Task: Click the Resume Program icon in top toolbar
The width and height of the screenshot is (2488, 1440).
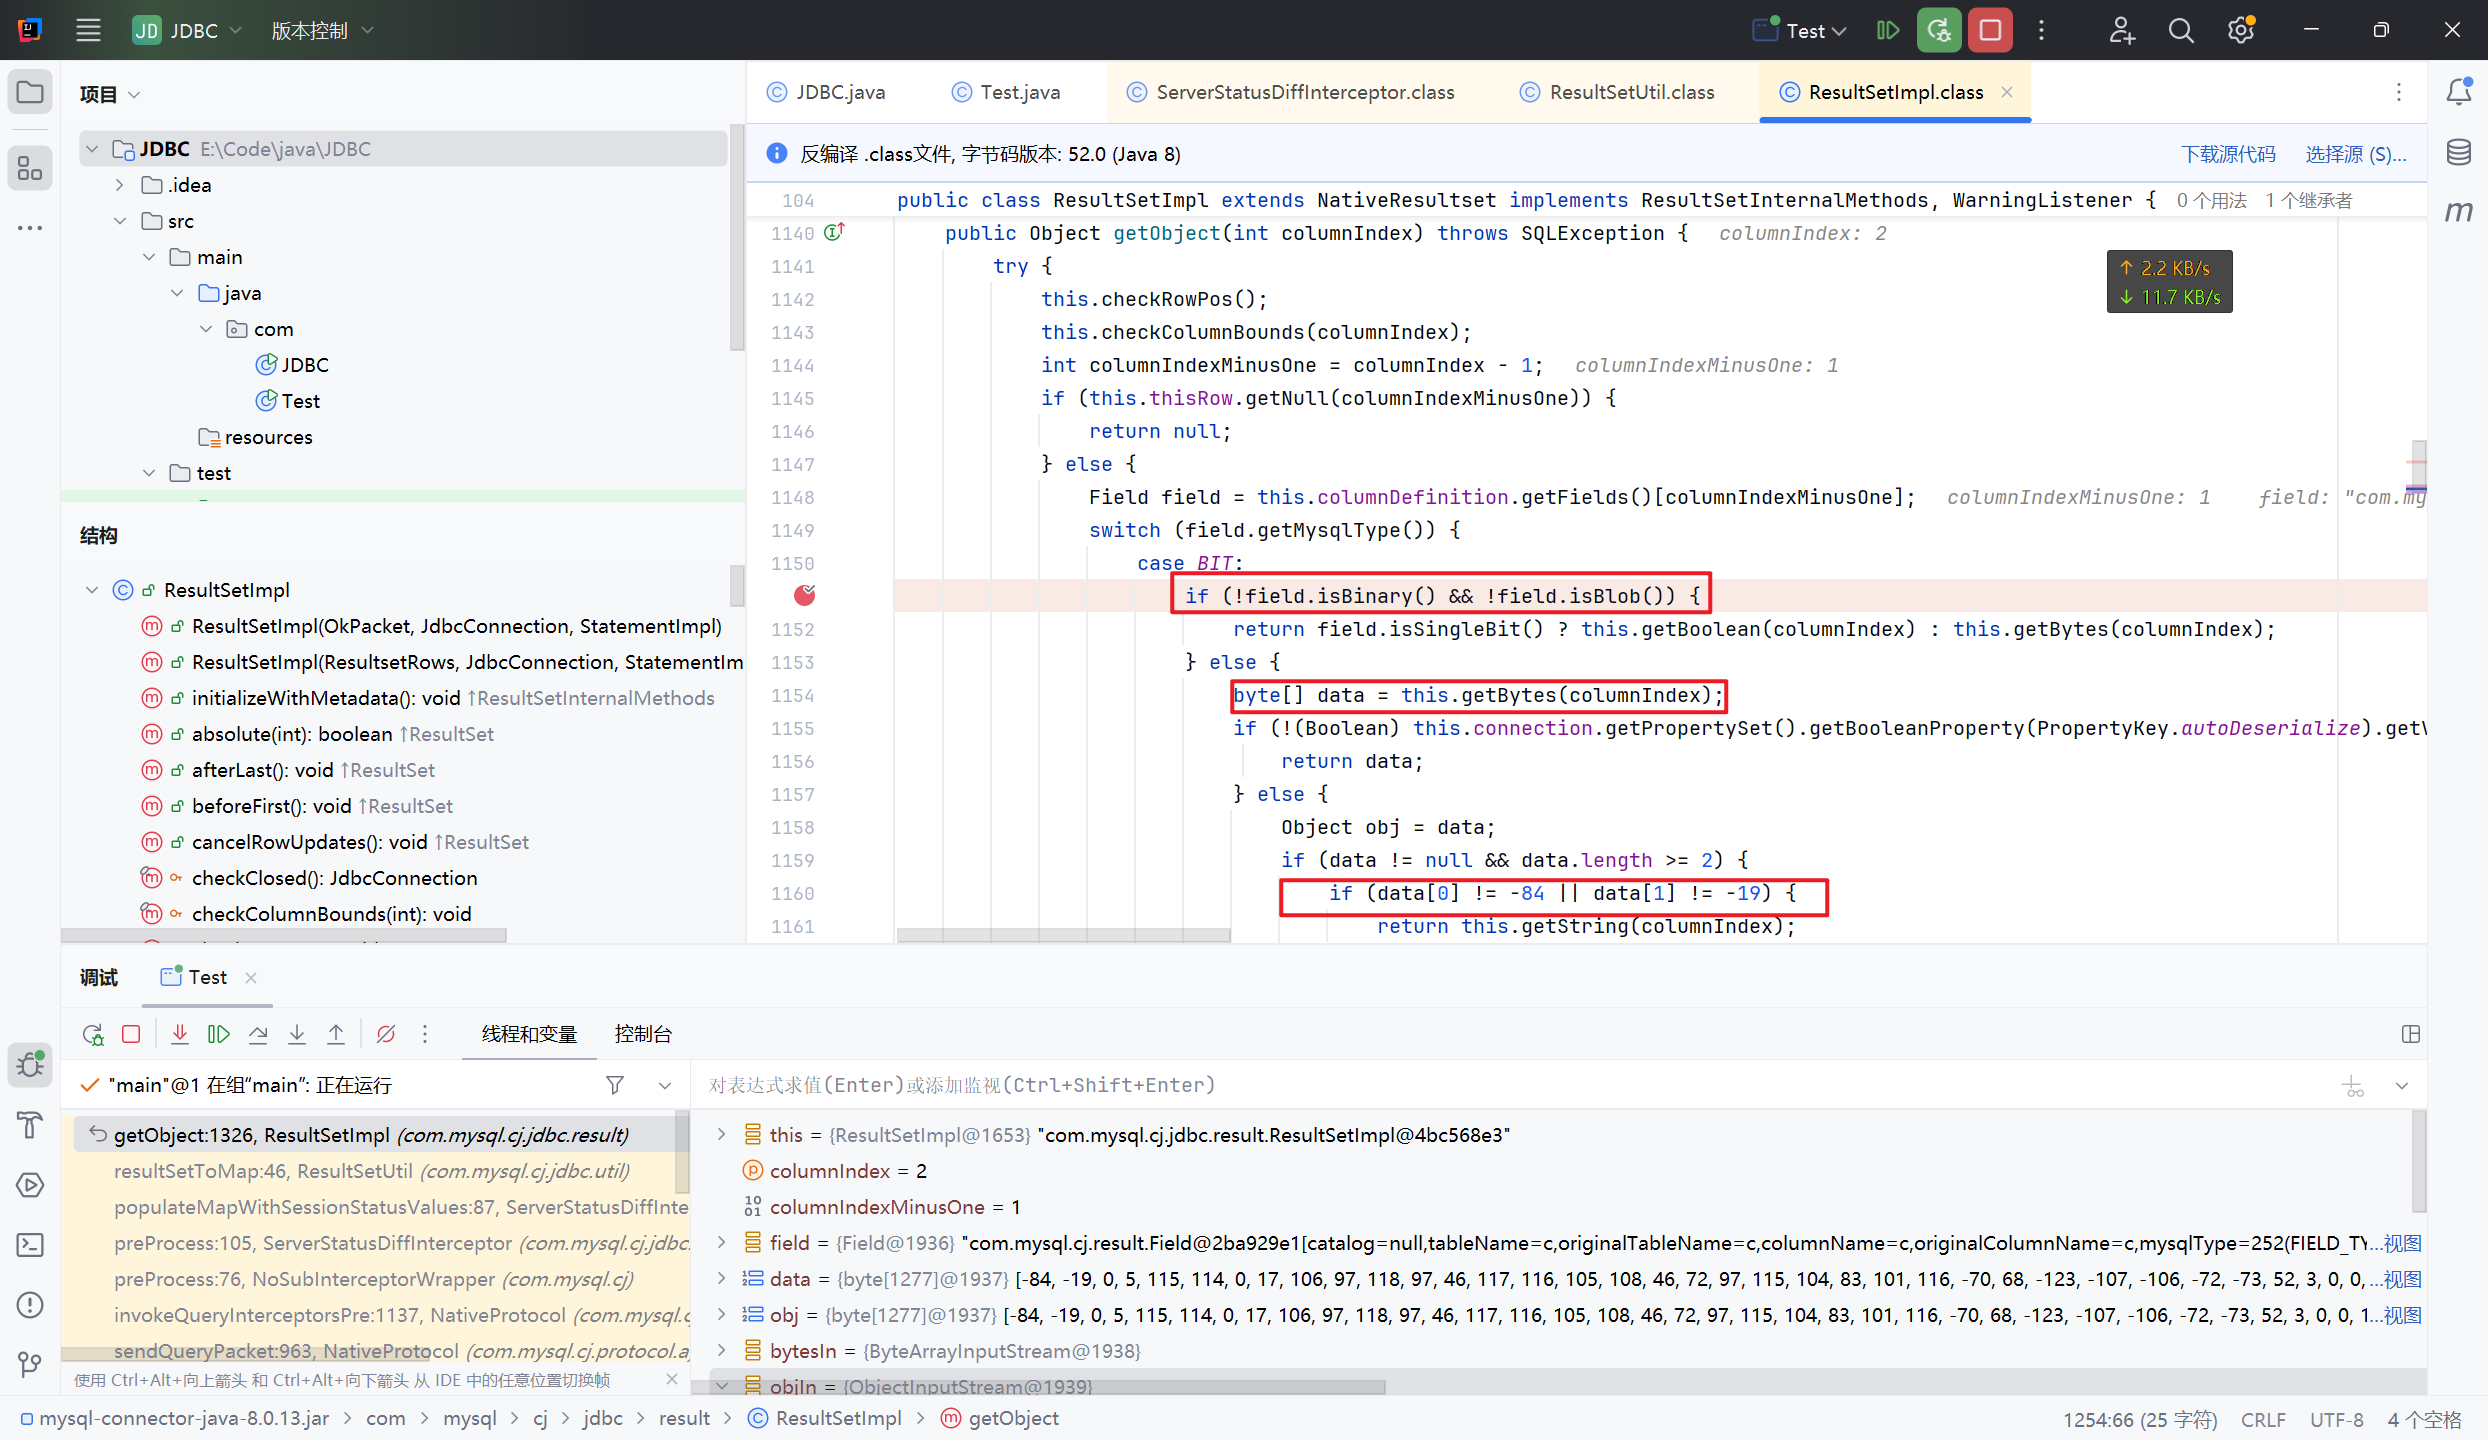Action: pos(1888,30)
